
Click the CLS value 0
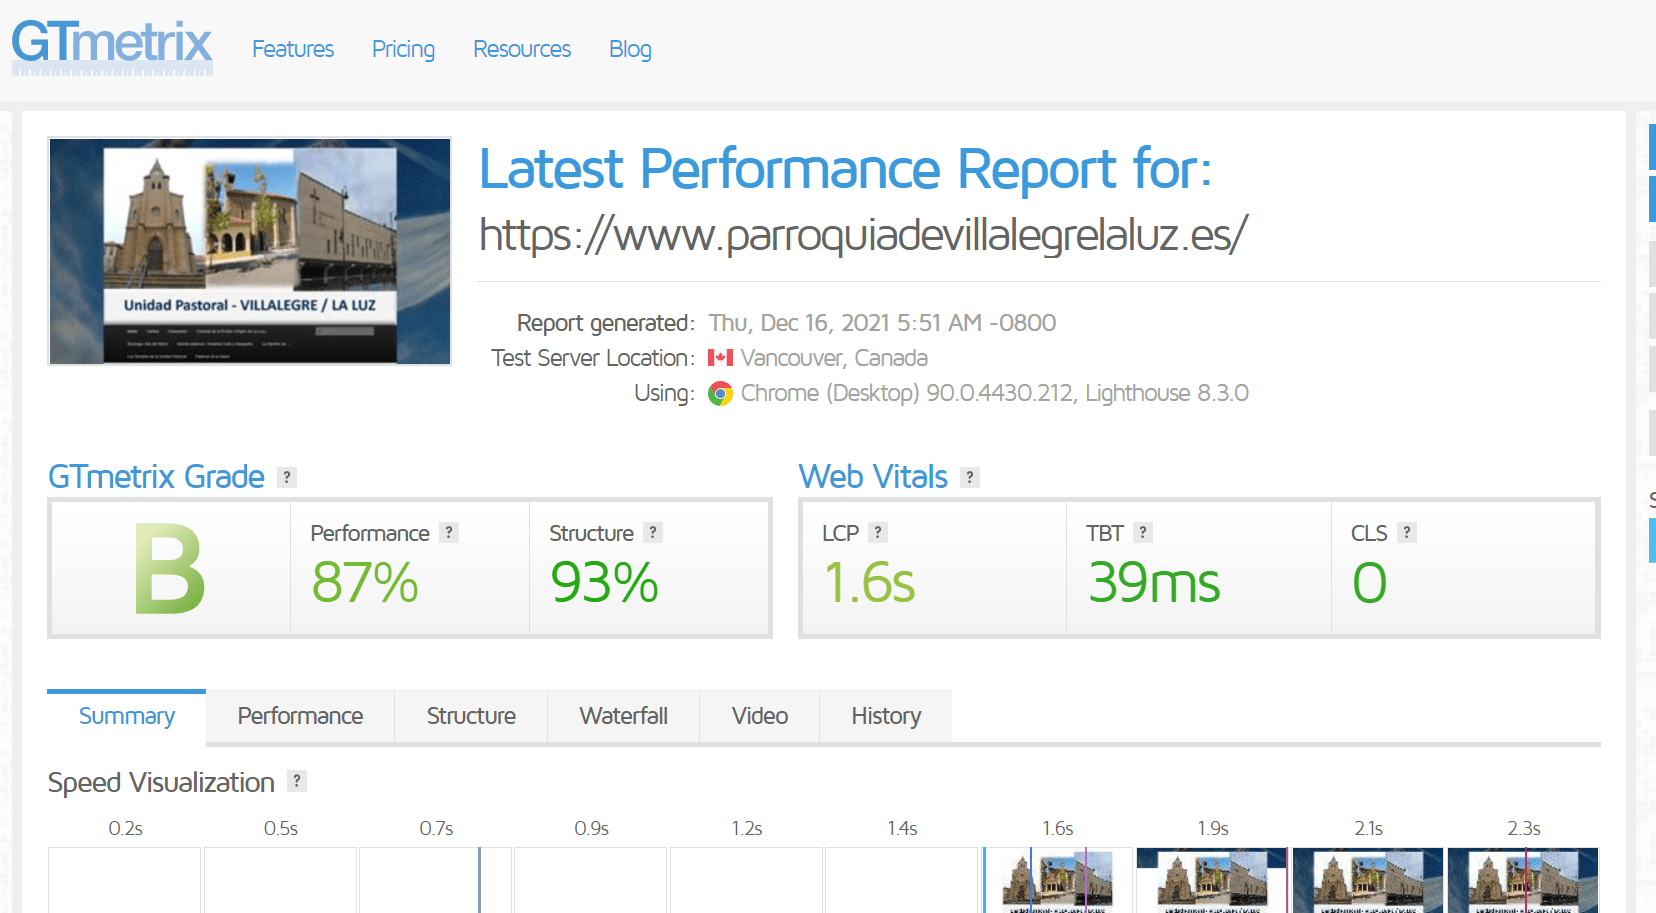point(1369,582)
